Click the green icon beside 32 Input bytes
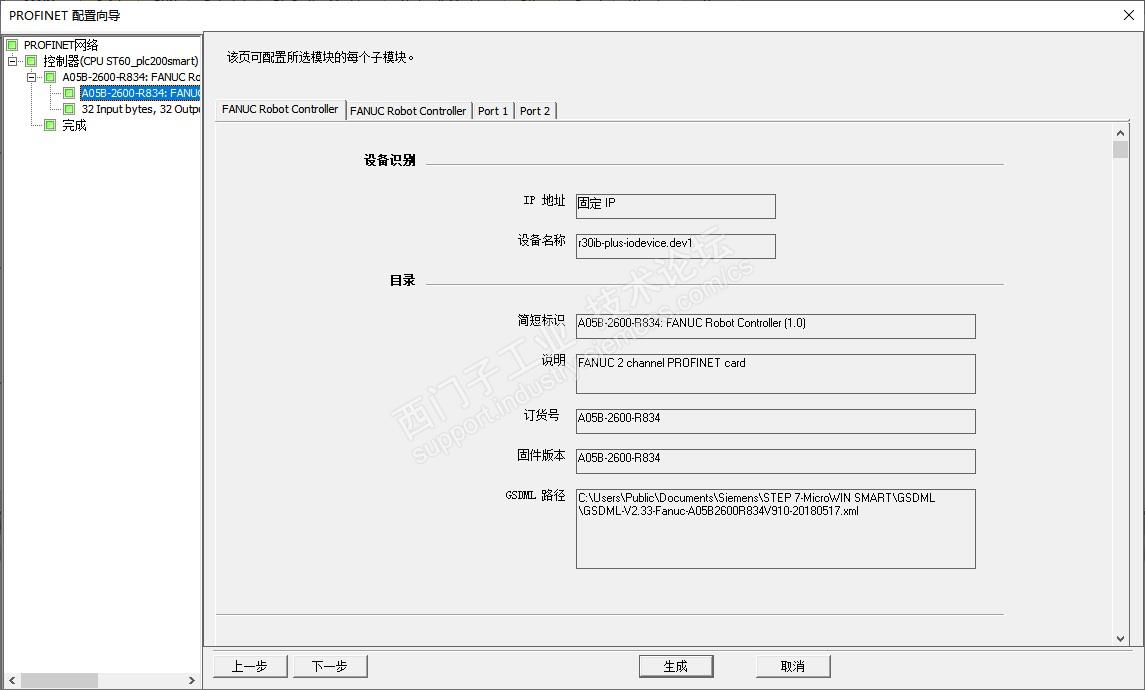The image size is (1145, 690). coord(69,109)
